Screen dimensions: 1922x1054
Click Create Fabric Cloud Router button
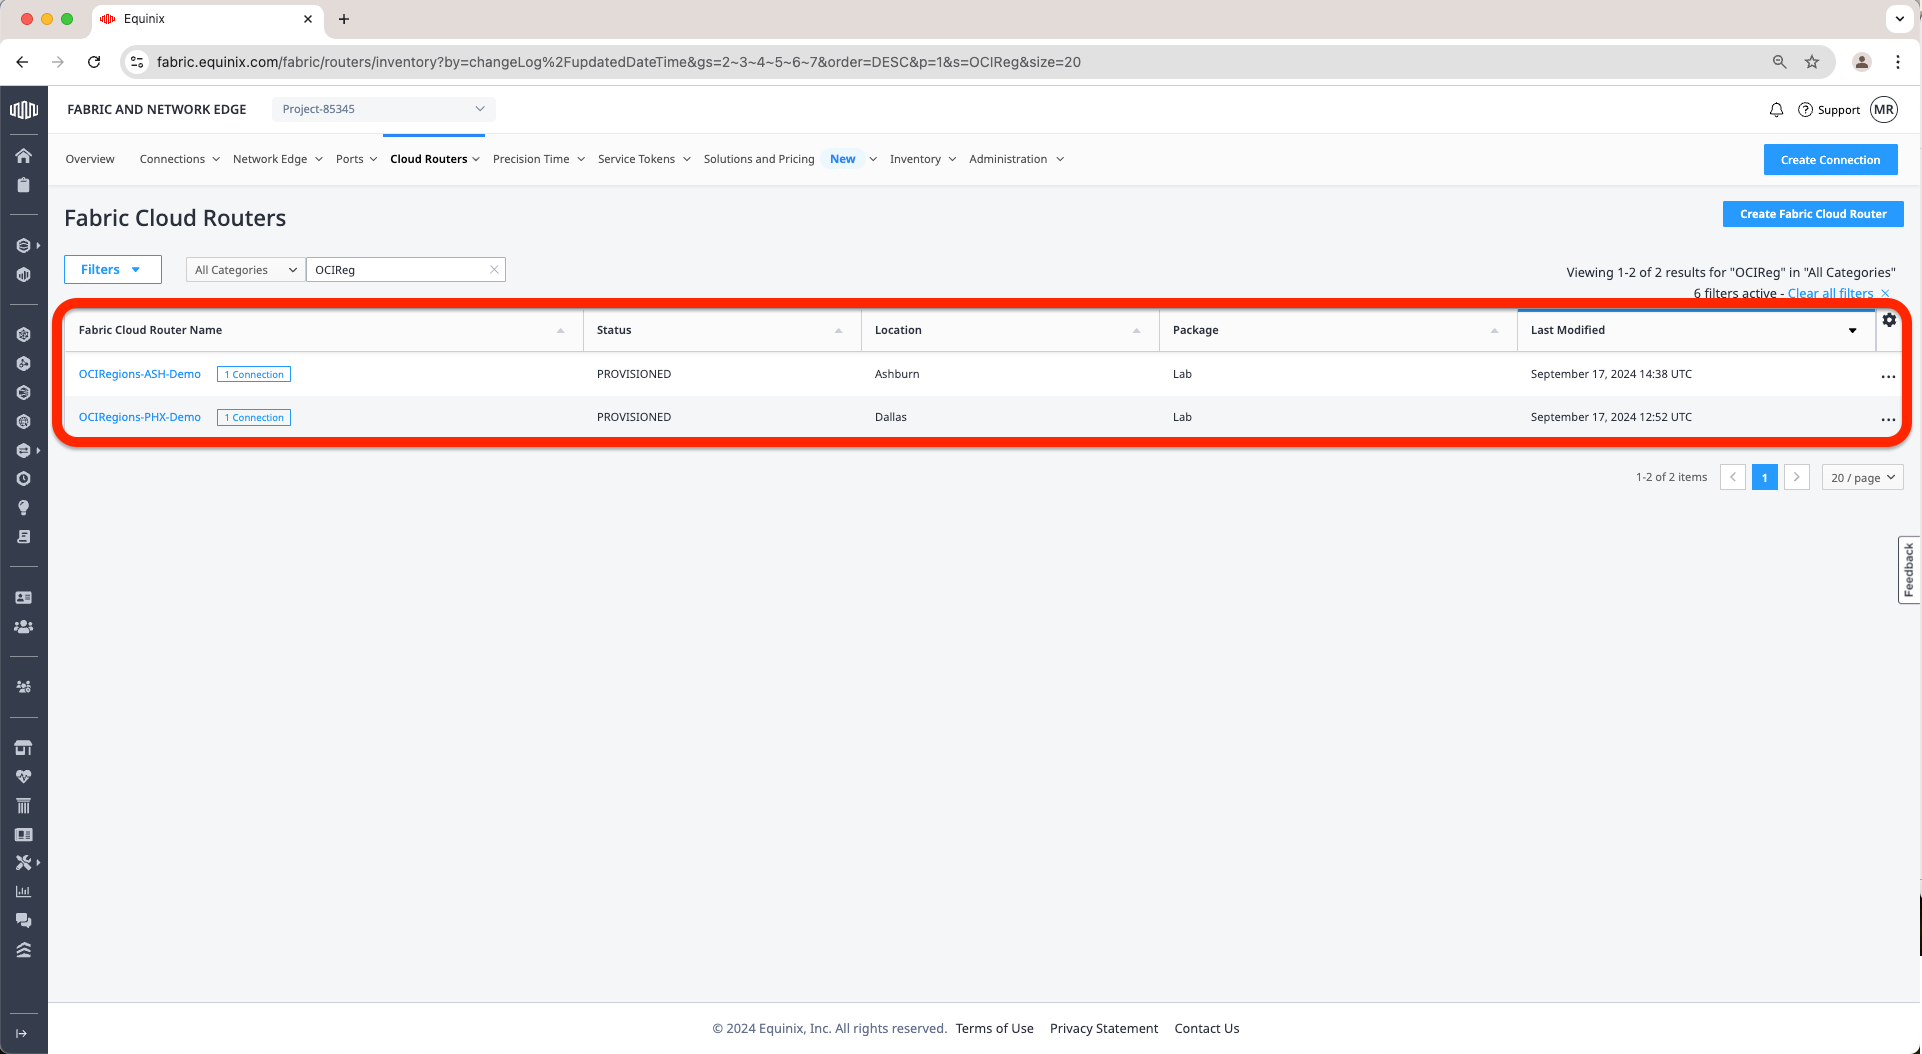(1812, 214)
